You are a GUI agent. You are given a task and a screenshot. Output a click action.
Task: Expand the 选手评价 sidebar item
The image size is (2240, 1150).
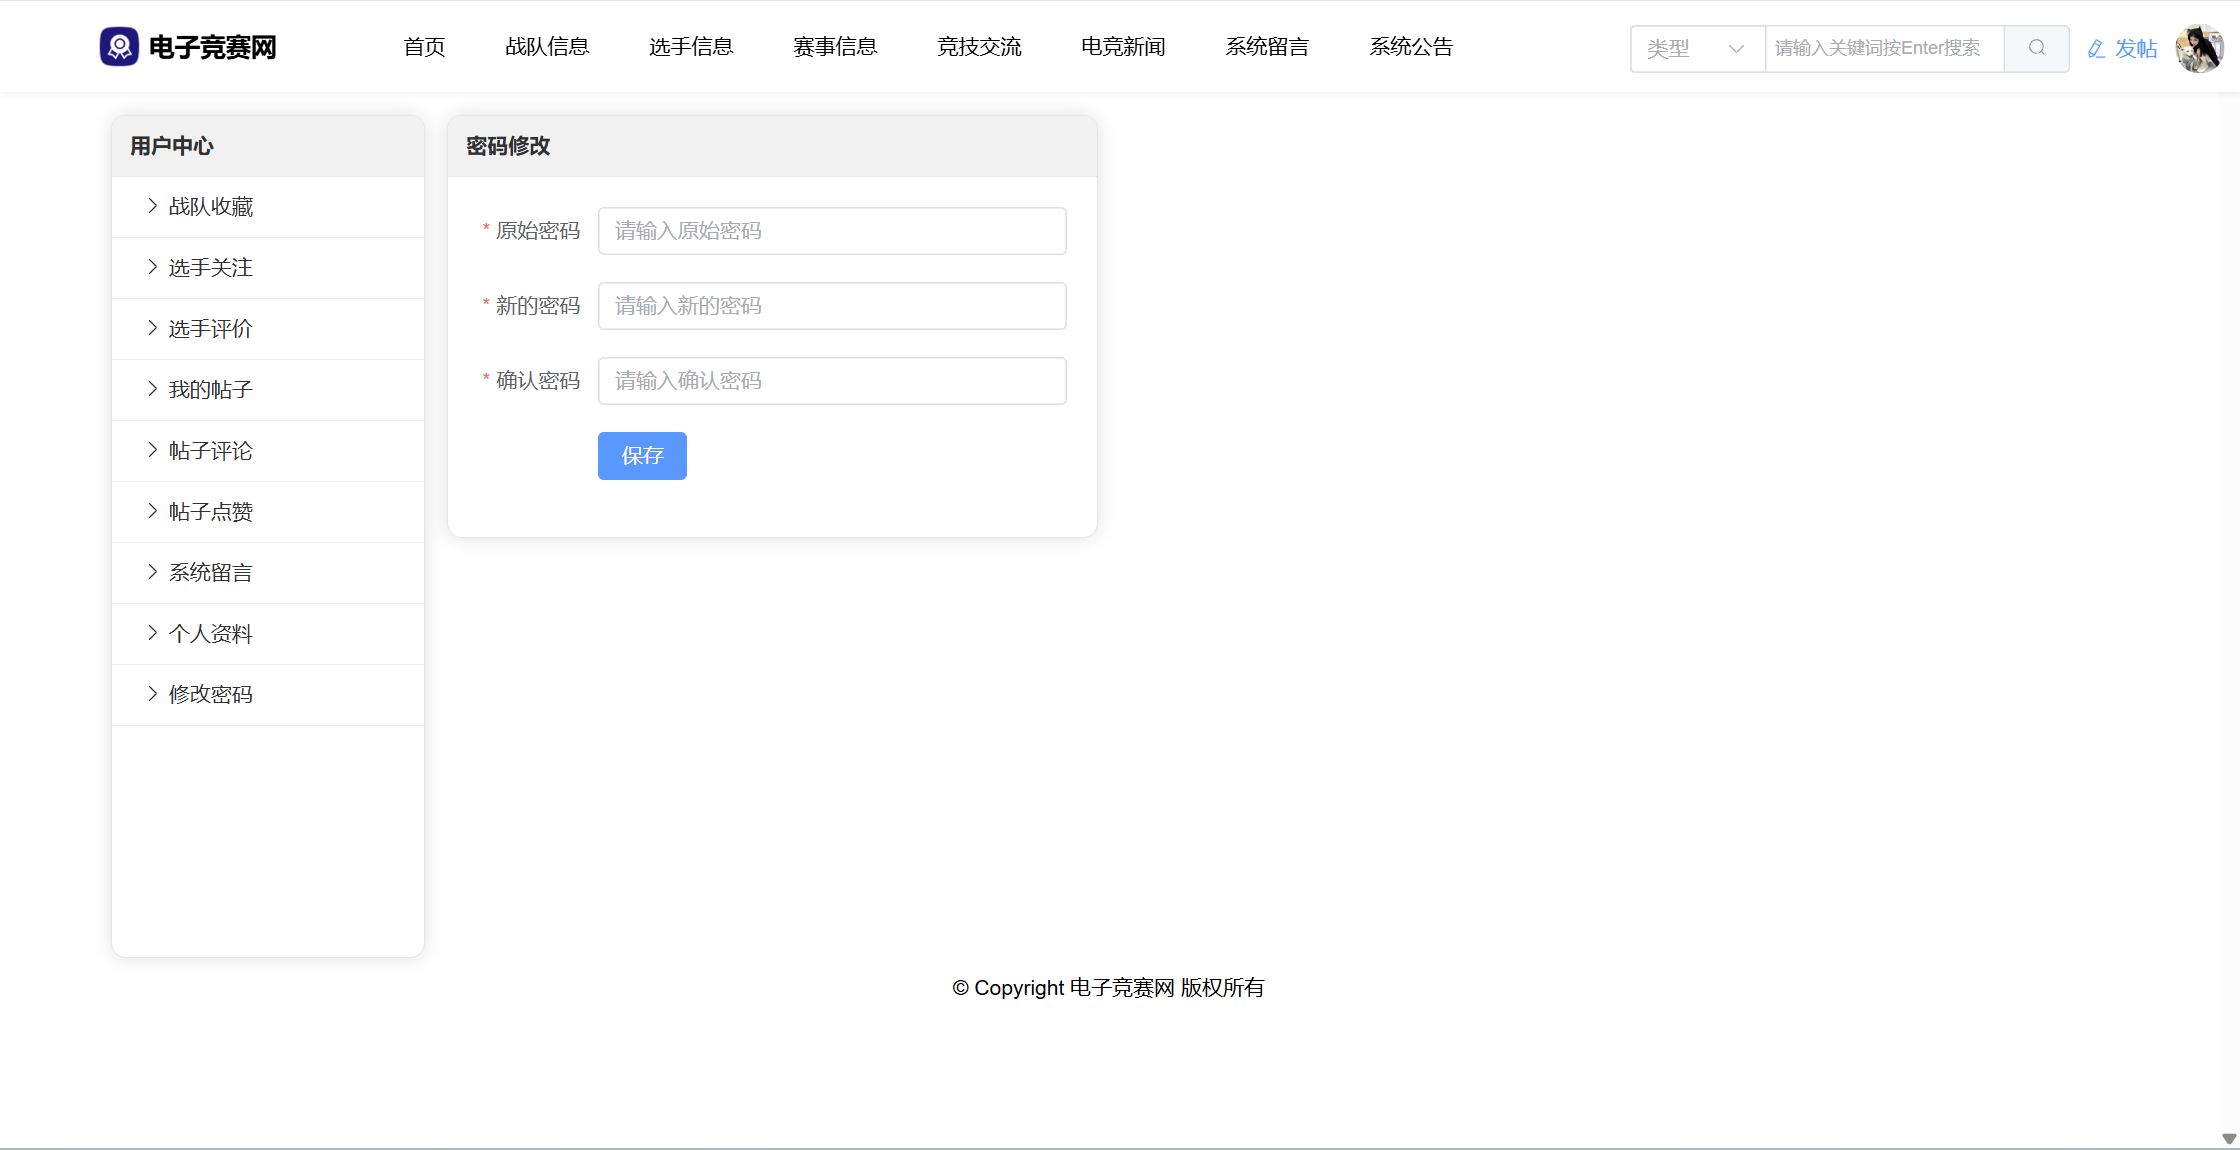point(210,329)
